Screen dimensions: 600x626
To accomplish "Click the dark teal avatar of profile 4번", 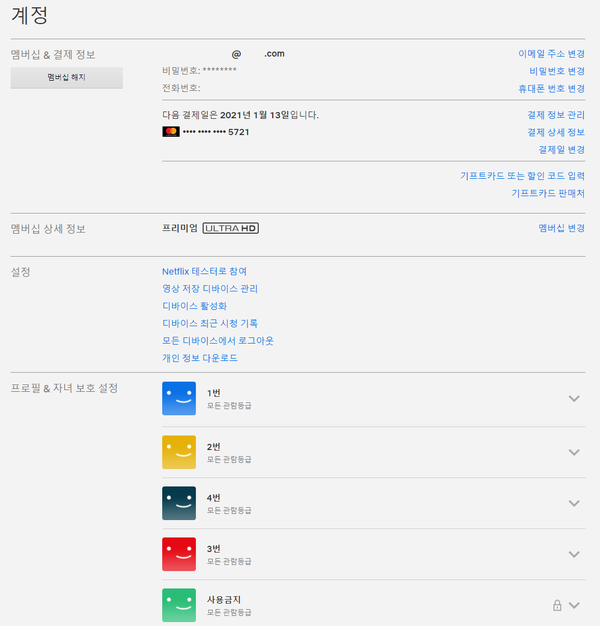I will click(179, 503).
